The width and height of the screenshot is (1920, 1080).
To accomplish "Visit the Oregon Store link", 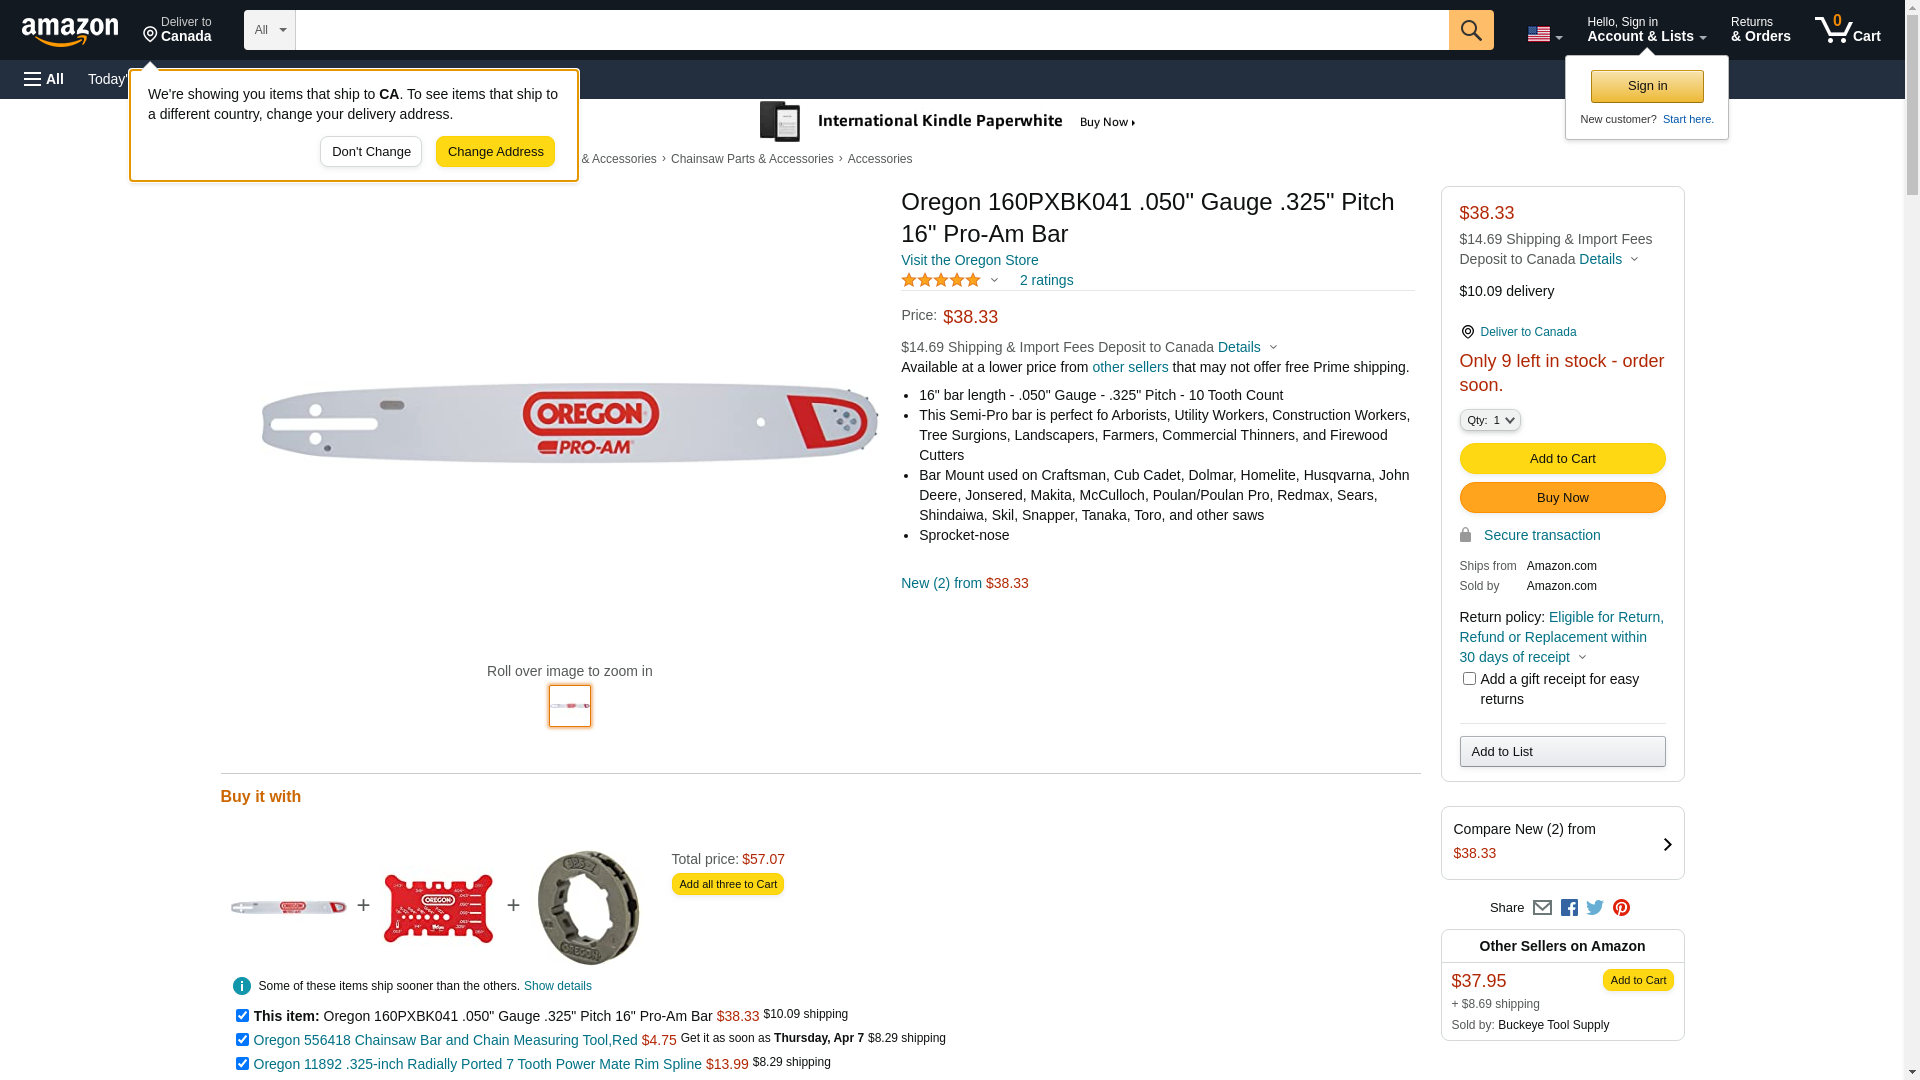I will pyautogui.click(x=969, y=260).
